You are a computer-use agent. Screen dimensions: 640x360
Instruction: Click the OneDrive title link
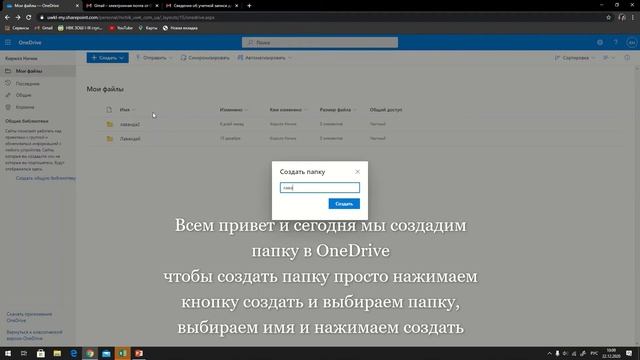[30, 42]
